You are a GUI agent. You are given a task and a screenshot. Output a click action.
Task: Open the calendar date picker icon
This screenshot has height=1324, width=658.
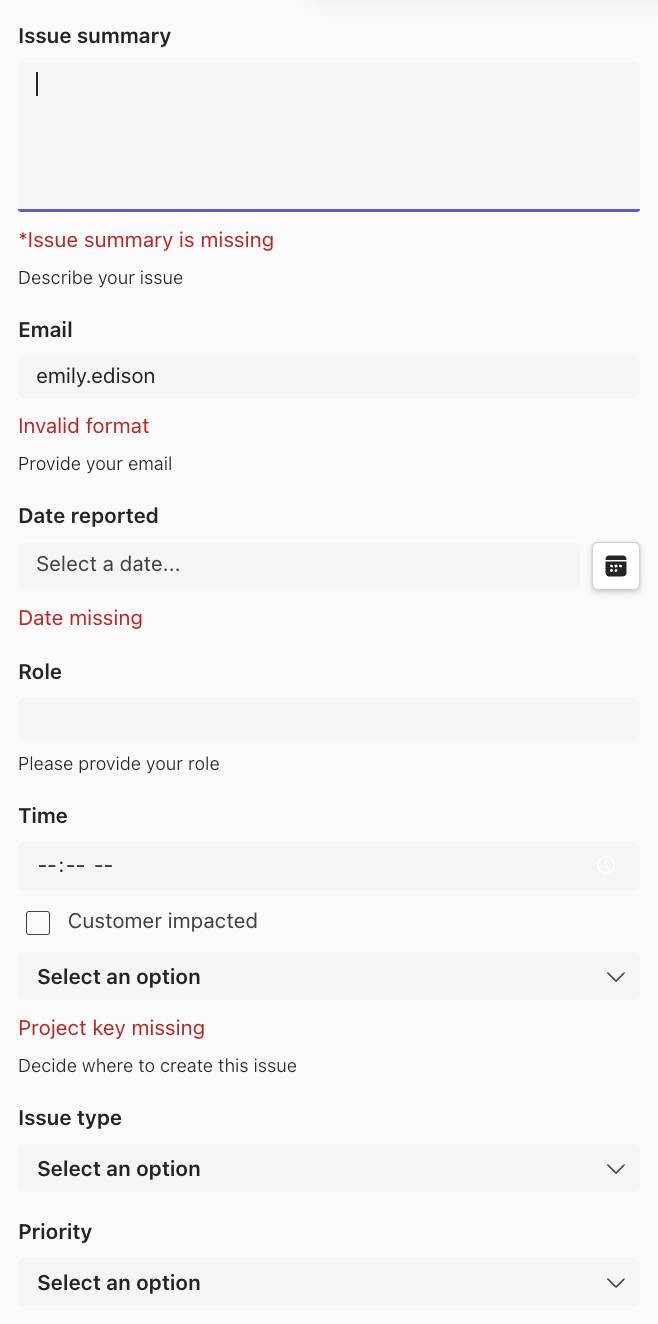615,565
